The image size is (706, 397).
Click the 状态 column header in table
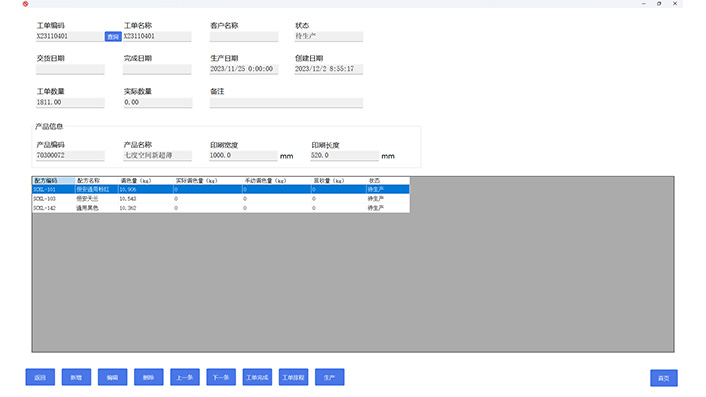(x=388, y=180)
